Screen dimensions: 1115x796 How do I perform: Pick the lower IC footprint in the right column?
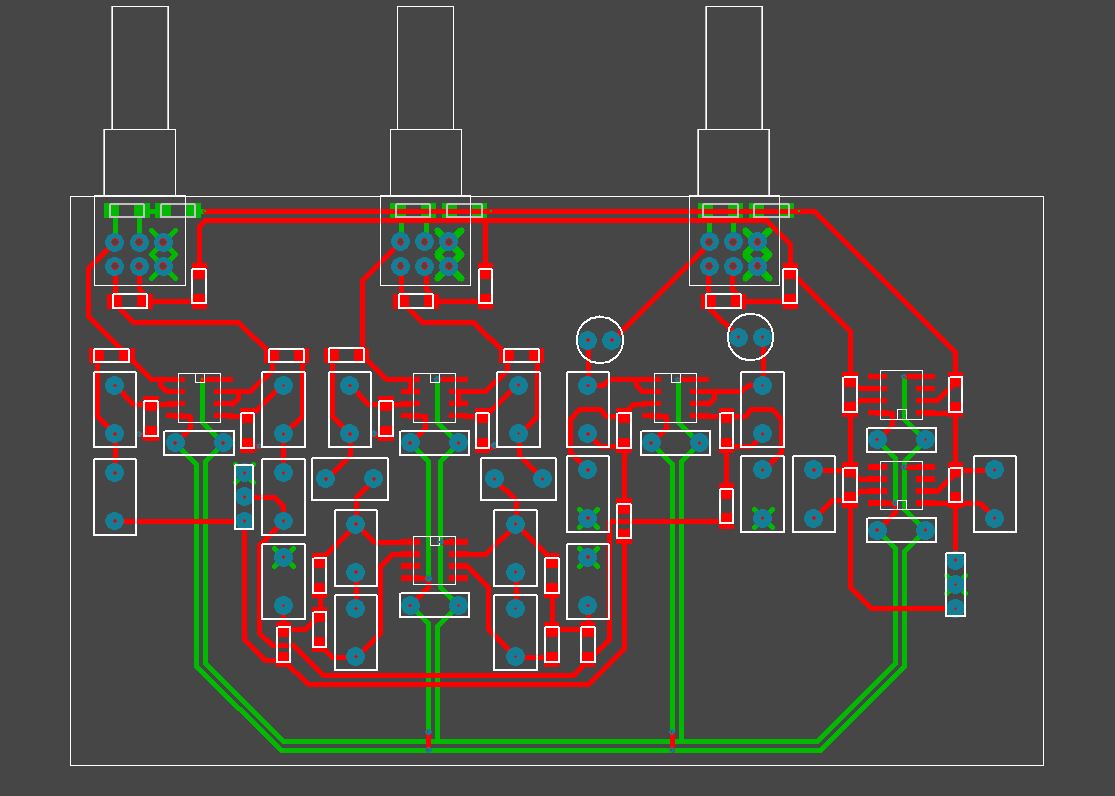pos(901,485)
